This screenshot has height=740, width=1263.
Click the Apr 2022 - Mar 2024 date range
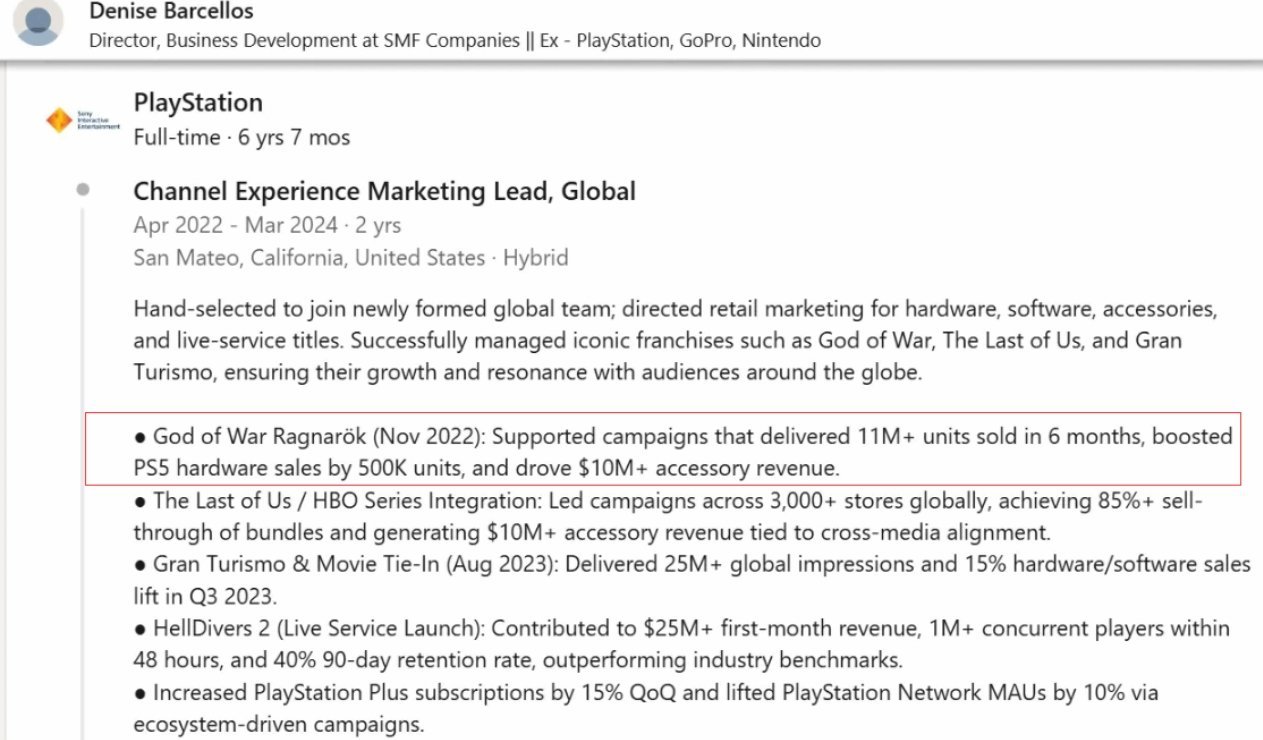pyautogui.click(x=267, y=225)
